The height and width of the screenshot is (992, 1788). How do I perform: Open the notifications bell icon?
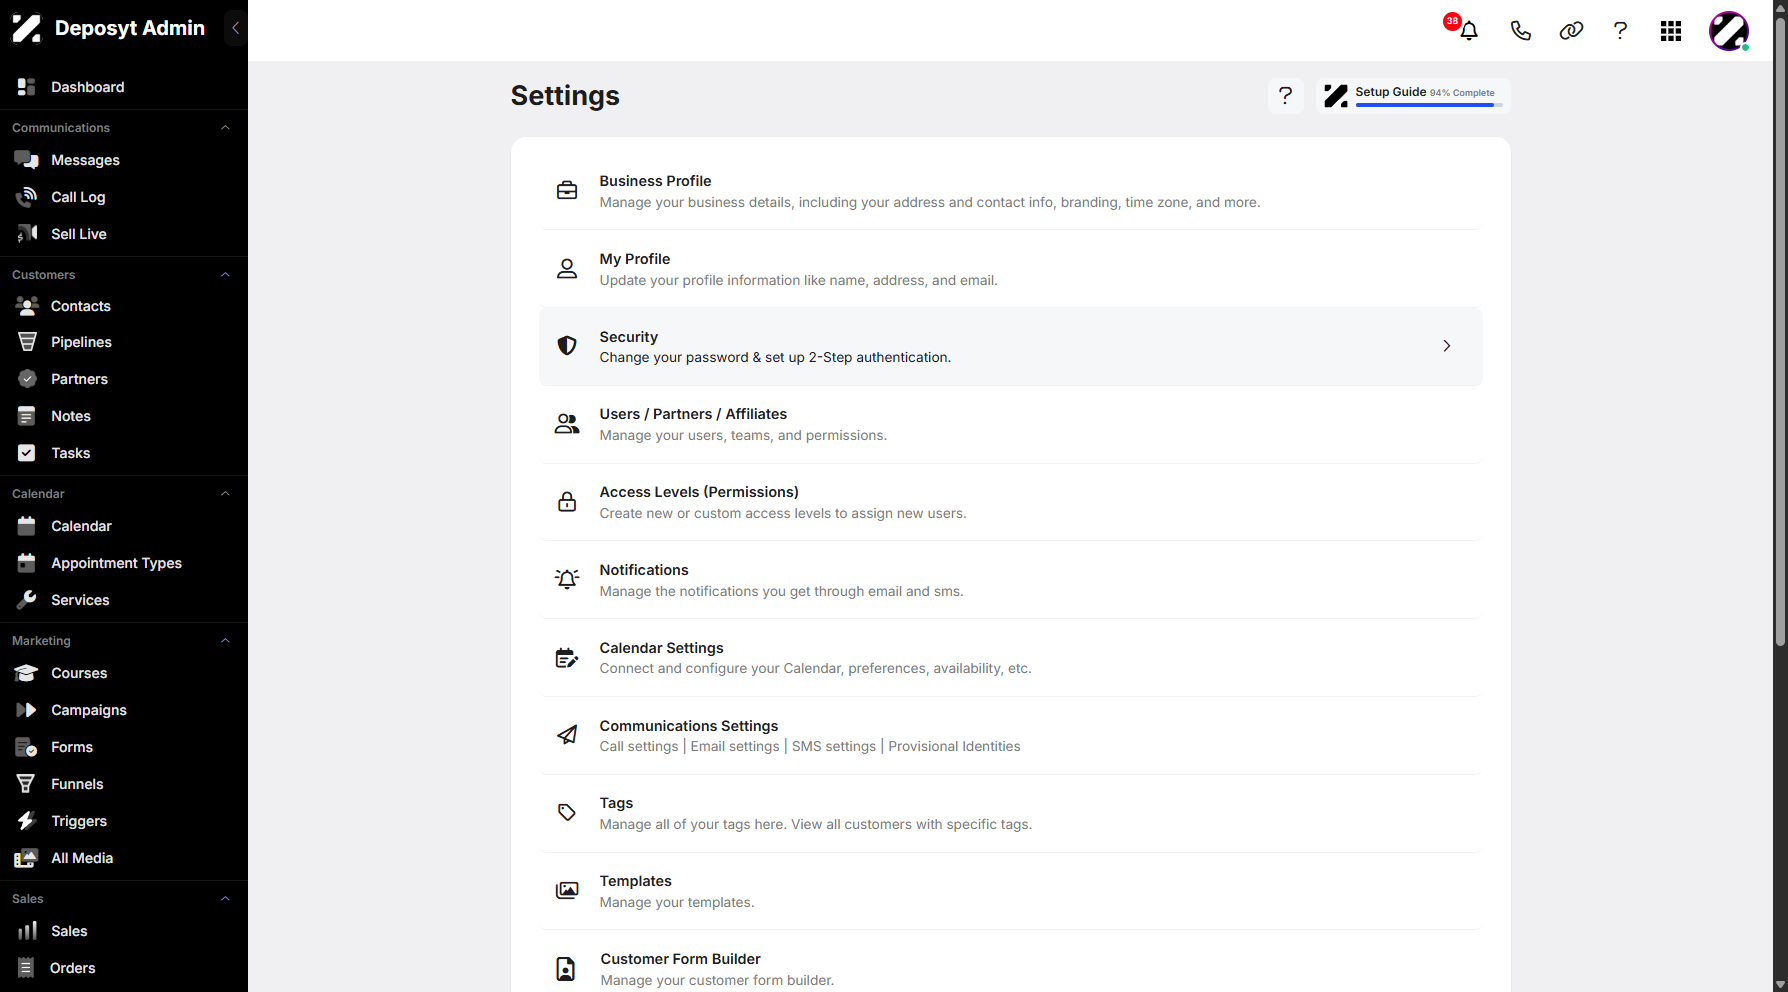[1468, 31]
